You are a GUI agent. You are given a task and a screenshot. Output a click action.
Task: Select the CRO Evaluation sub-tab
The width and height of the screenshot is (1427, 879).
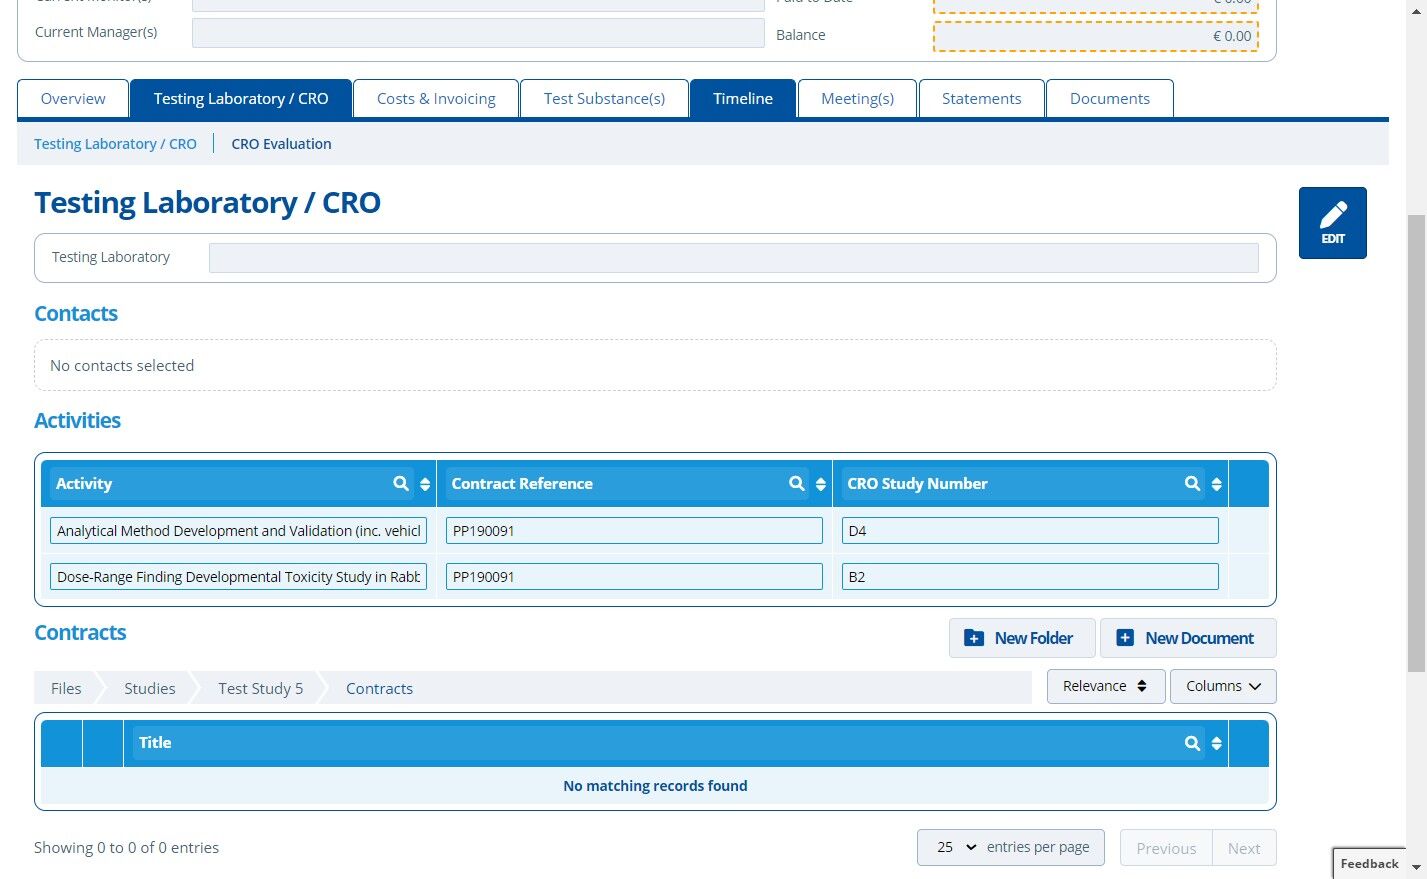pos(281,144)
